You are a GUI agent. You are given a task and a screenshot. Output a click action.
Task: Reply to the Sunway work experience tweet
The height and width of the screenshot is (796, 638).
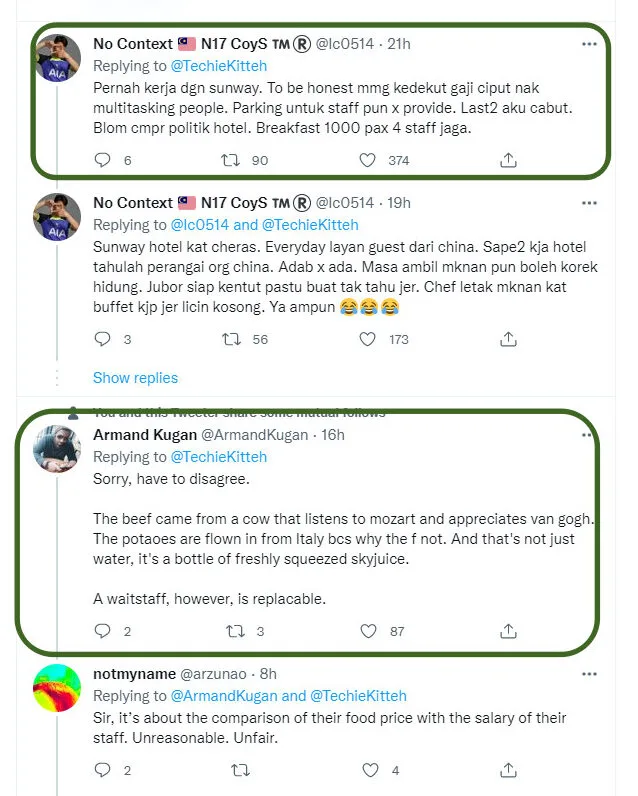click(102, 160)
